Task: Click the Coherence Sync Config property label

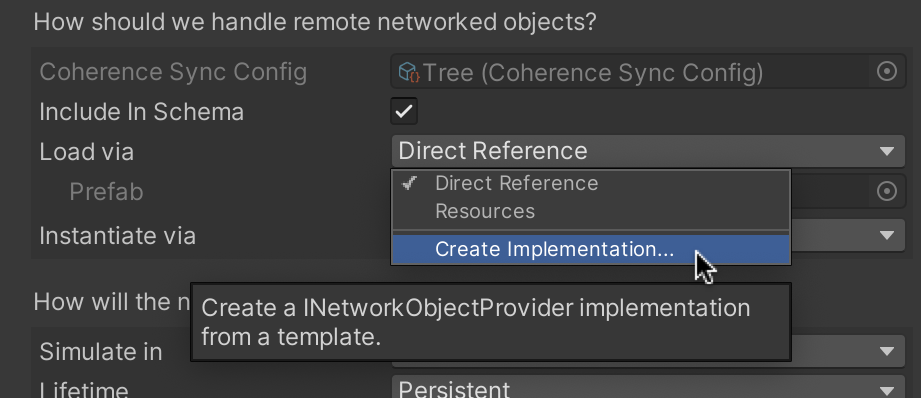Action: coord(173,72)
